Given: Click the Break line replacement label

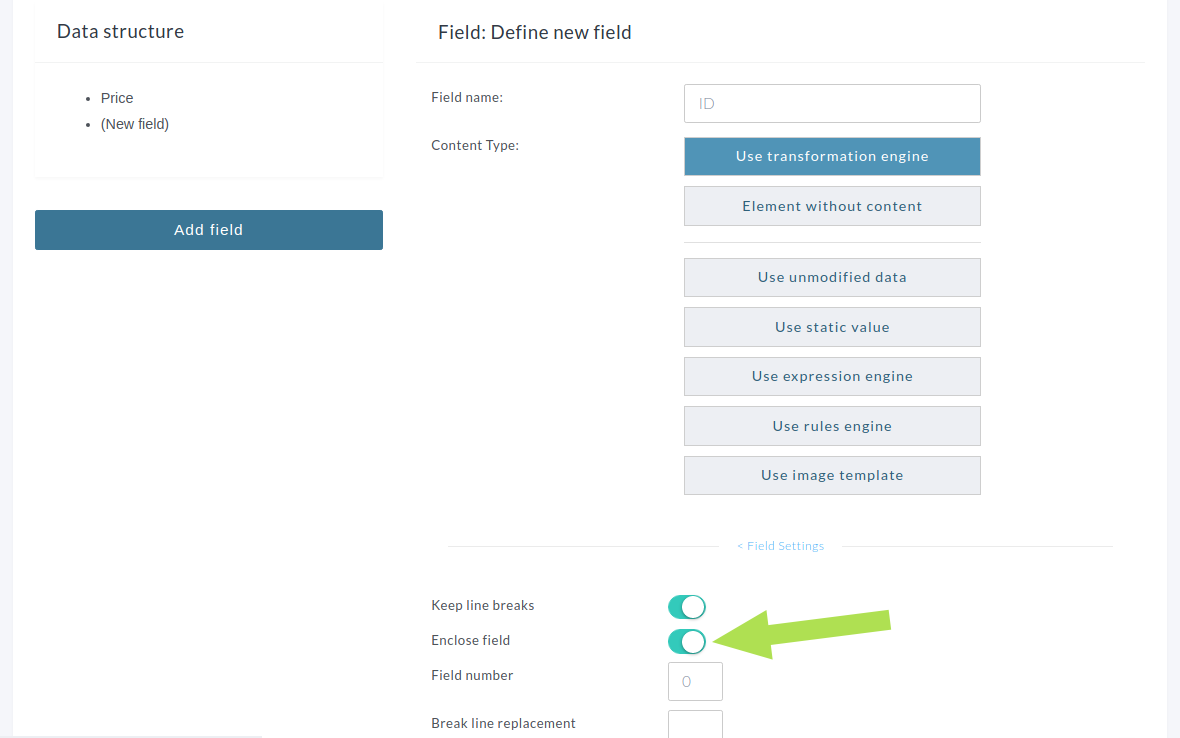Looking at the screenshot, I should pyautogui.click(x=503, y=724).
